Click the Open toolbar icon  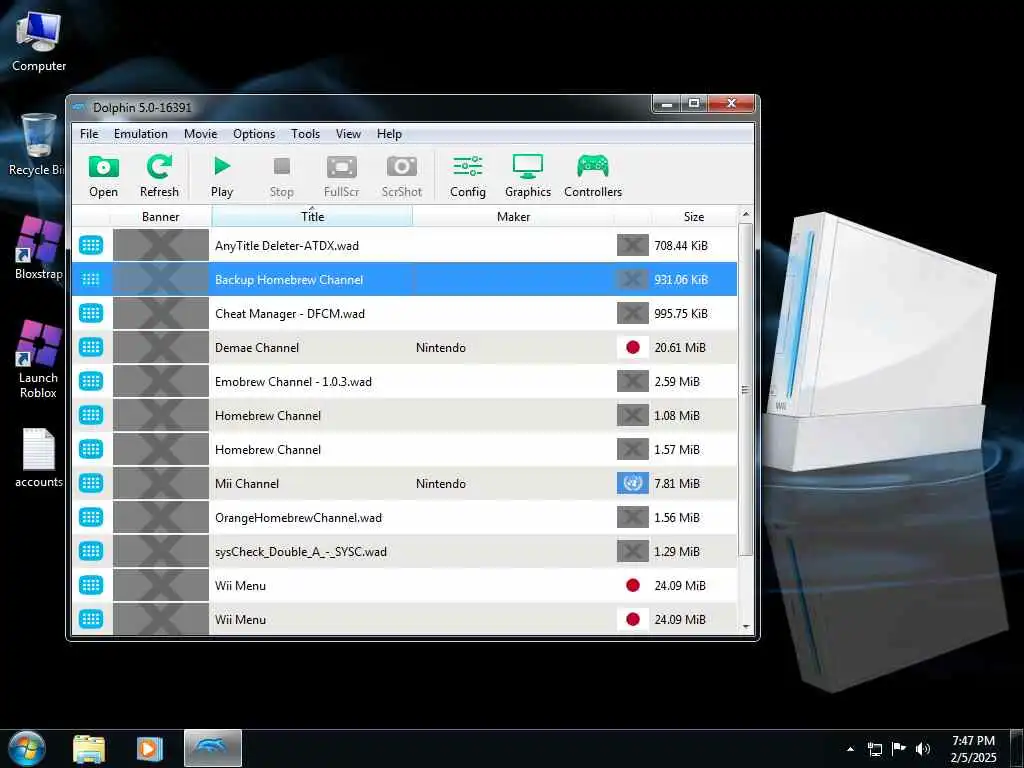click(103, 176)
